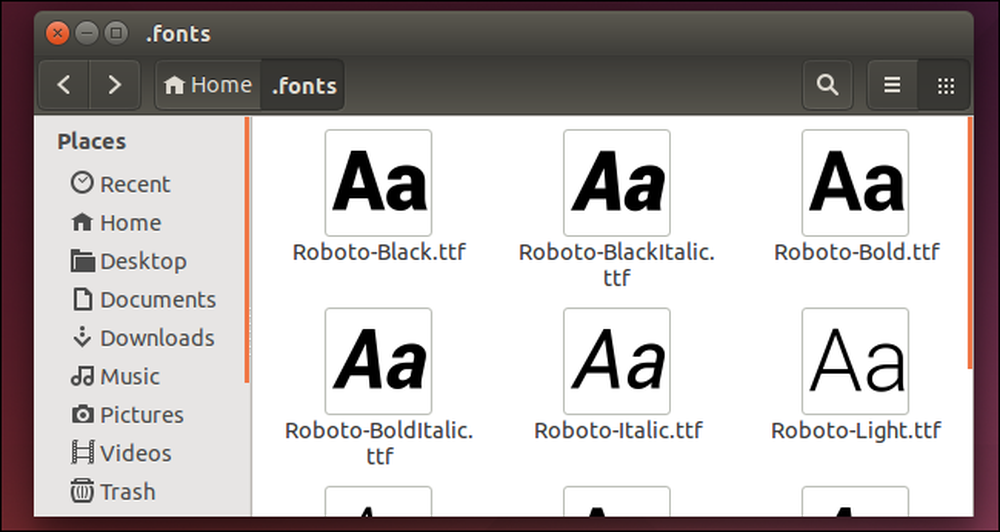Close the .fonts window
The height and width of the screenshot is (532, 1000).
57,33
